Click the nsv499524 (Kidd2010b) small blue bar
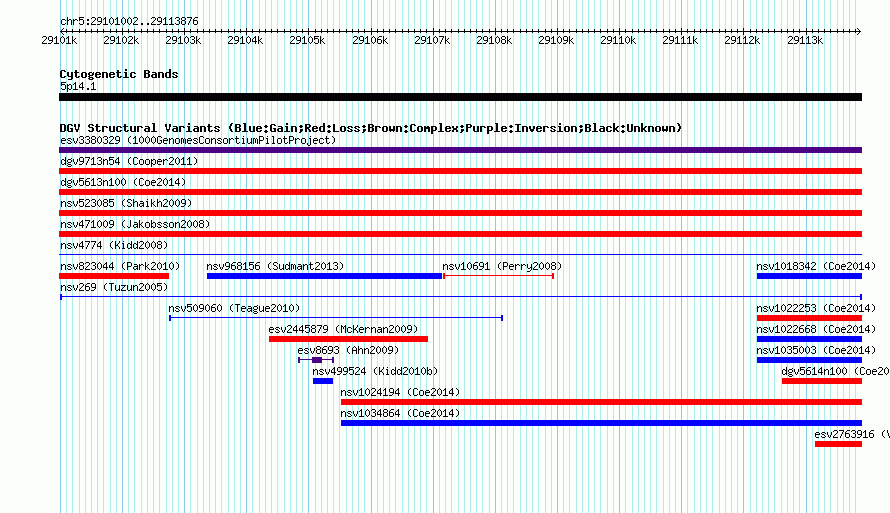Image resolution: width=890 pixels, height=513 pixels. pos(323,381)
